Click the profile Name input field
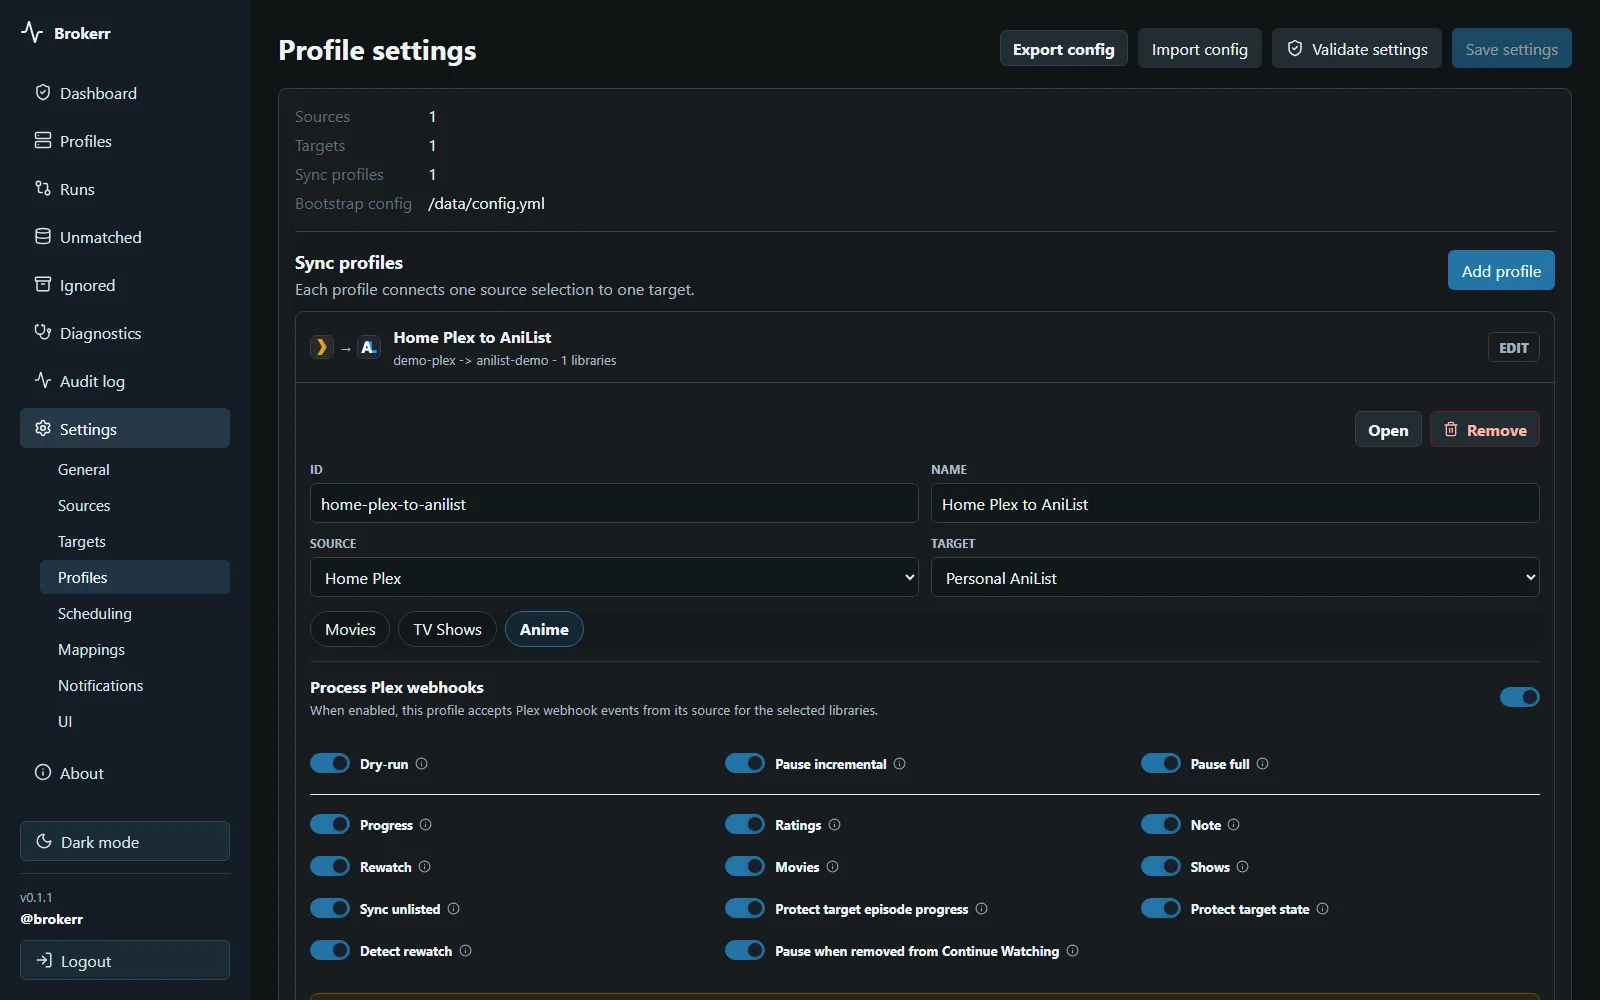 click(x=1235, y=503)
